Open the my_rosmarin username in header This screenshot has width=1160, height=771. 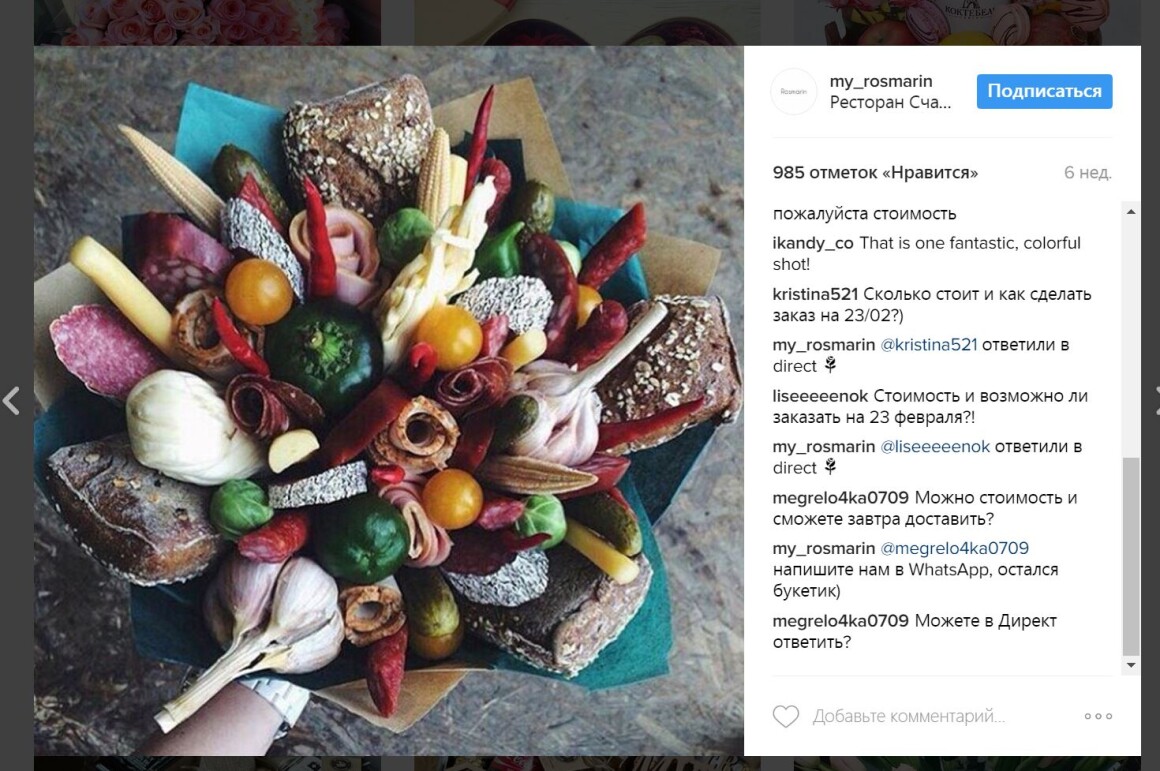pos(880,81)
